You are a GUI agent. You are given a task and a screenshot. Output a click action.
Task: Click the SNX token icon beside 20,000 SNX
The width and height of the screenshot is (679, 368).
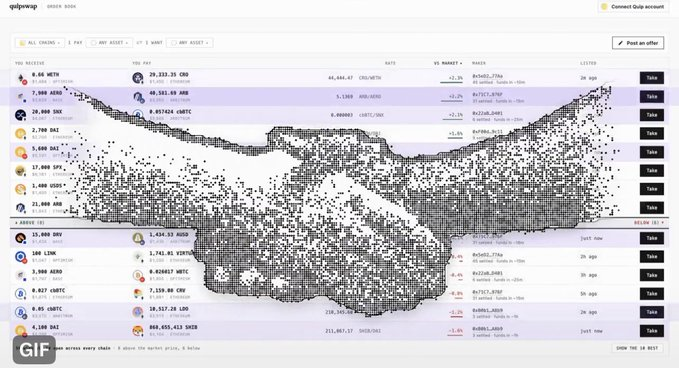point(20,115)
